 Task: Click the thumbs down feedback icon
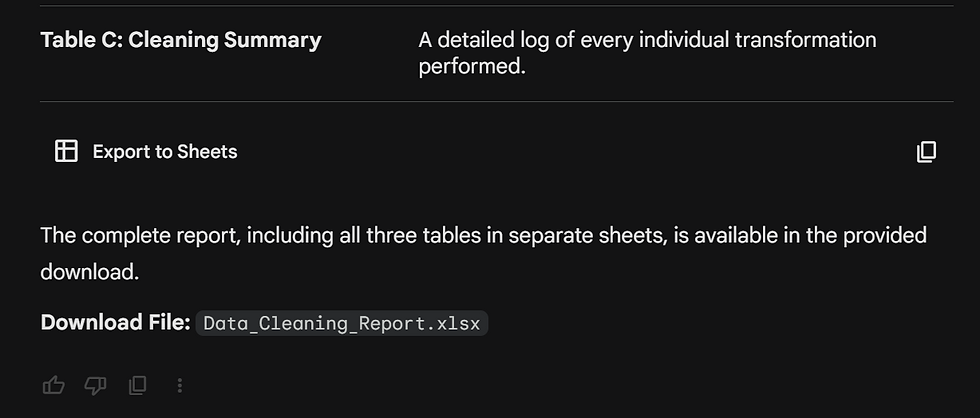(x=95, y=385)
